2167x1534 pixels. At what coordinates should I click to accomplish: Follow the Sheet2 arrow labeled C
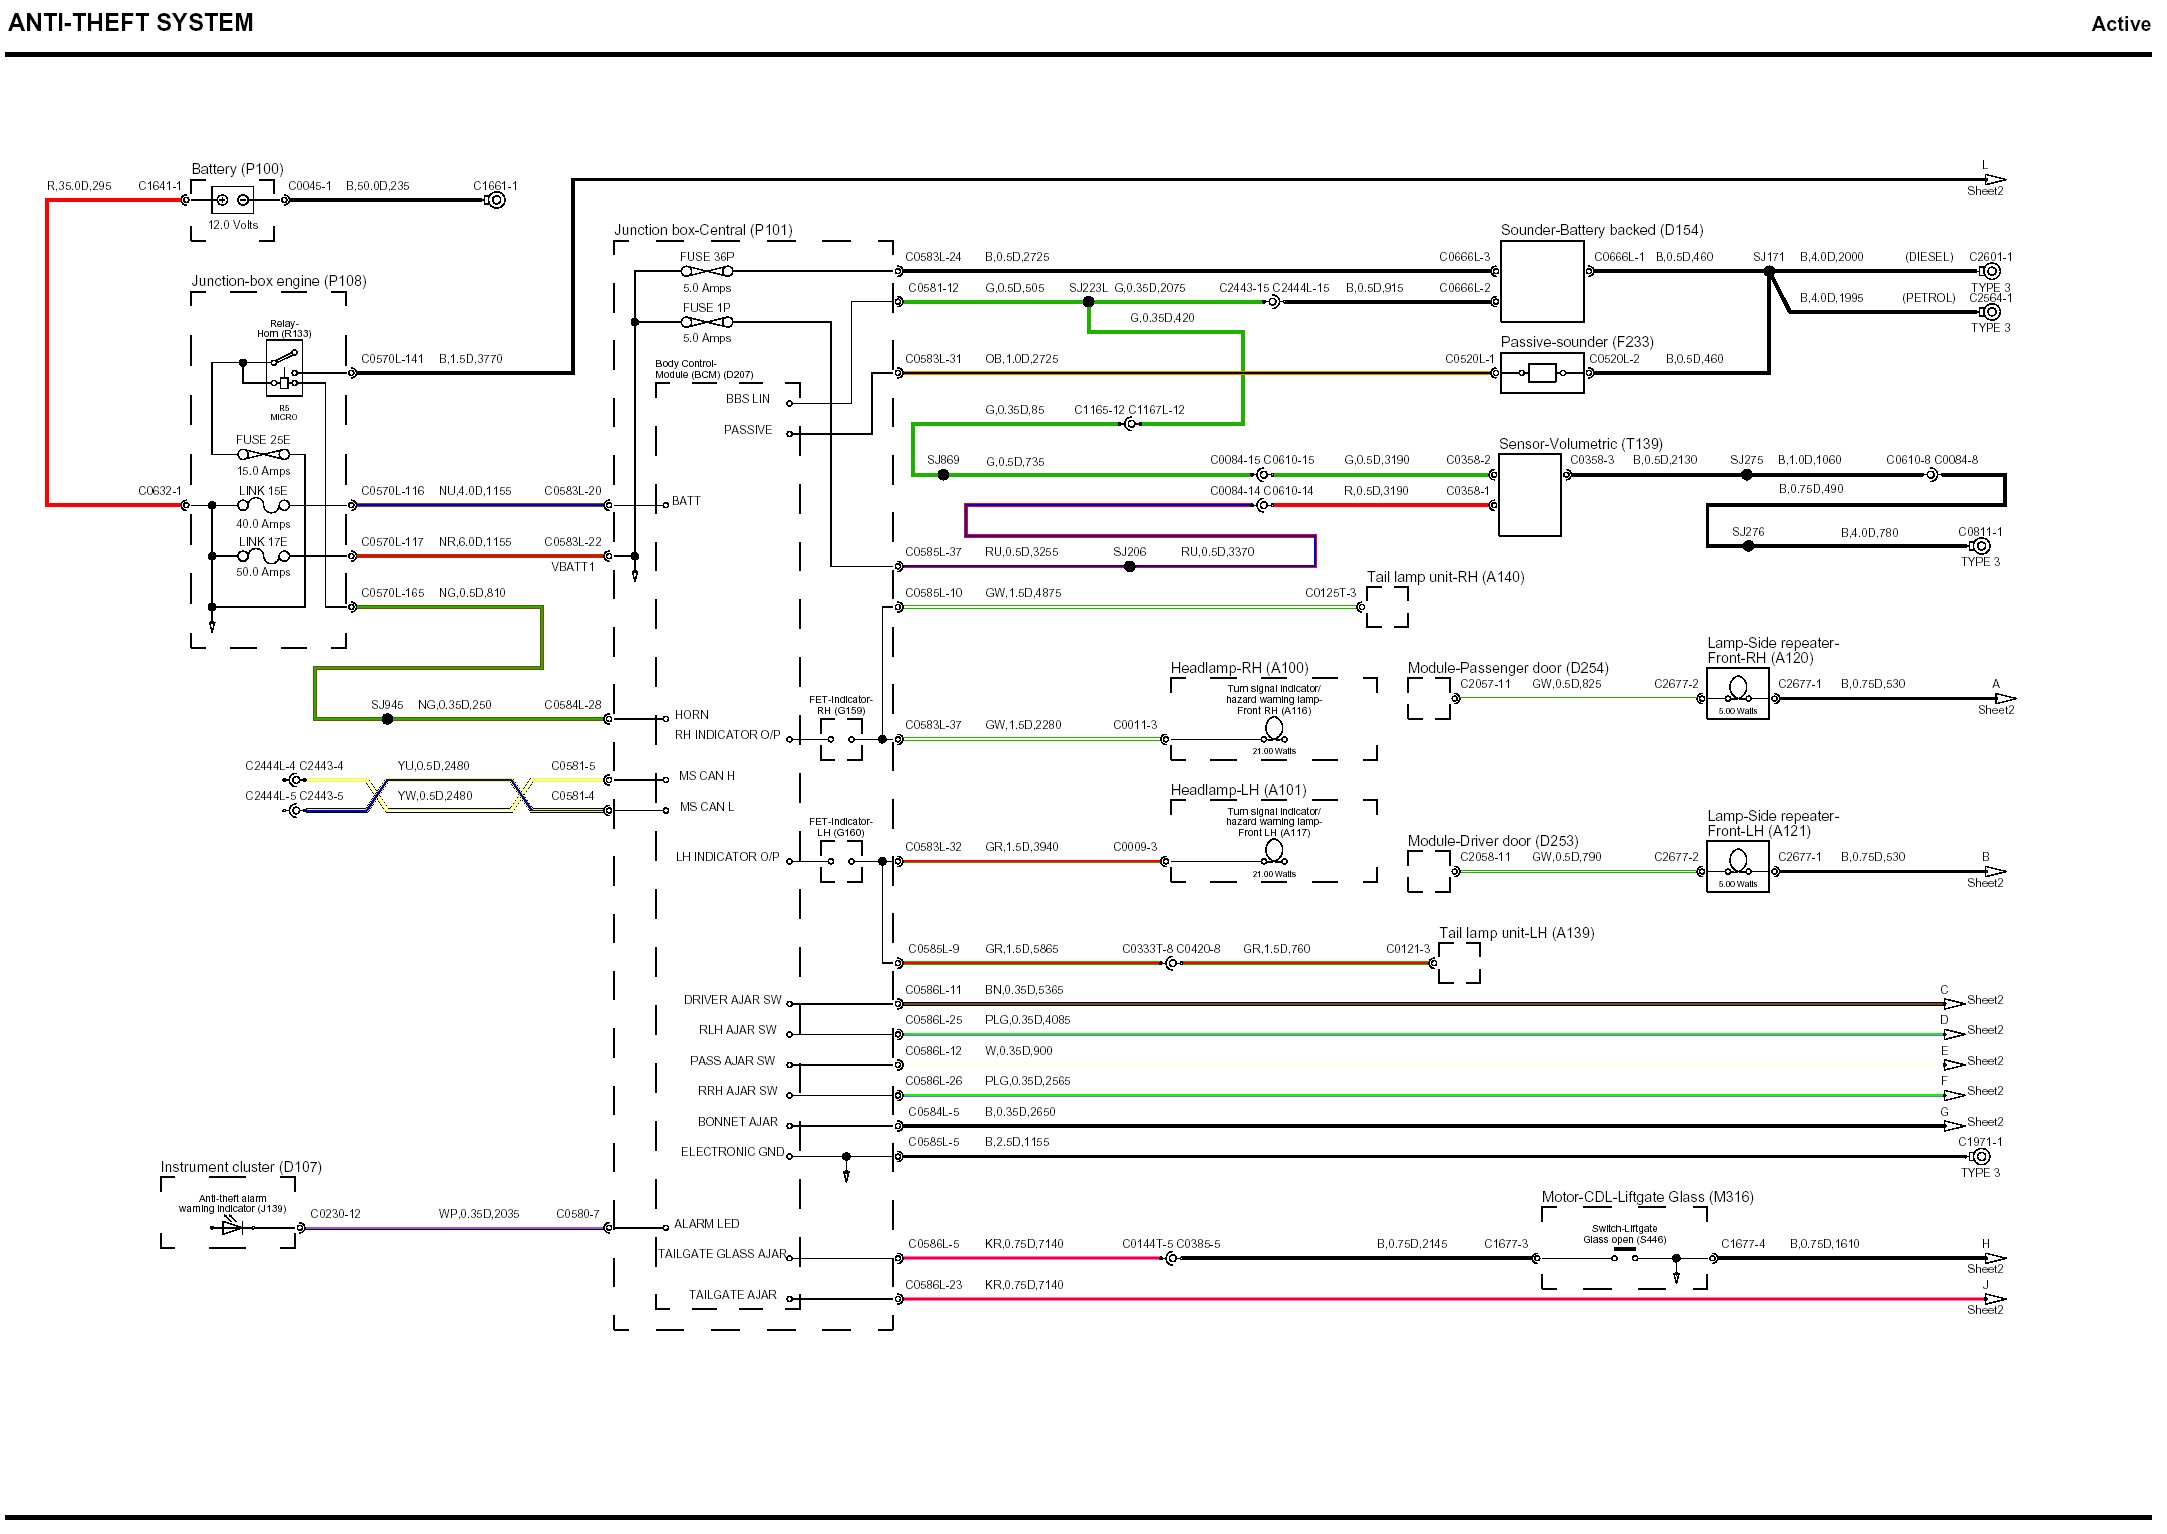coord(1953,1003)
